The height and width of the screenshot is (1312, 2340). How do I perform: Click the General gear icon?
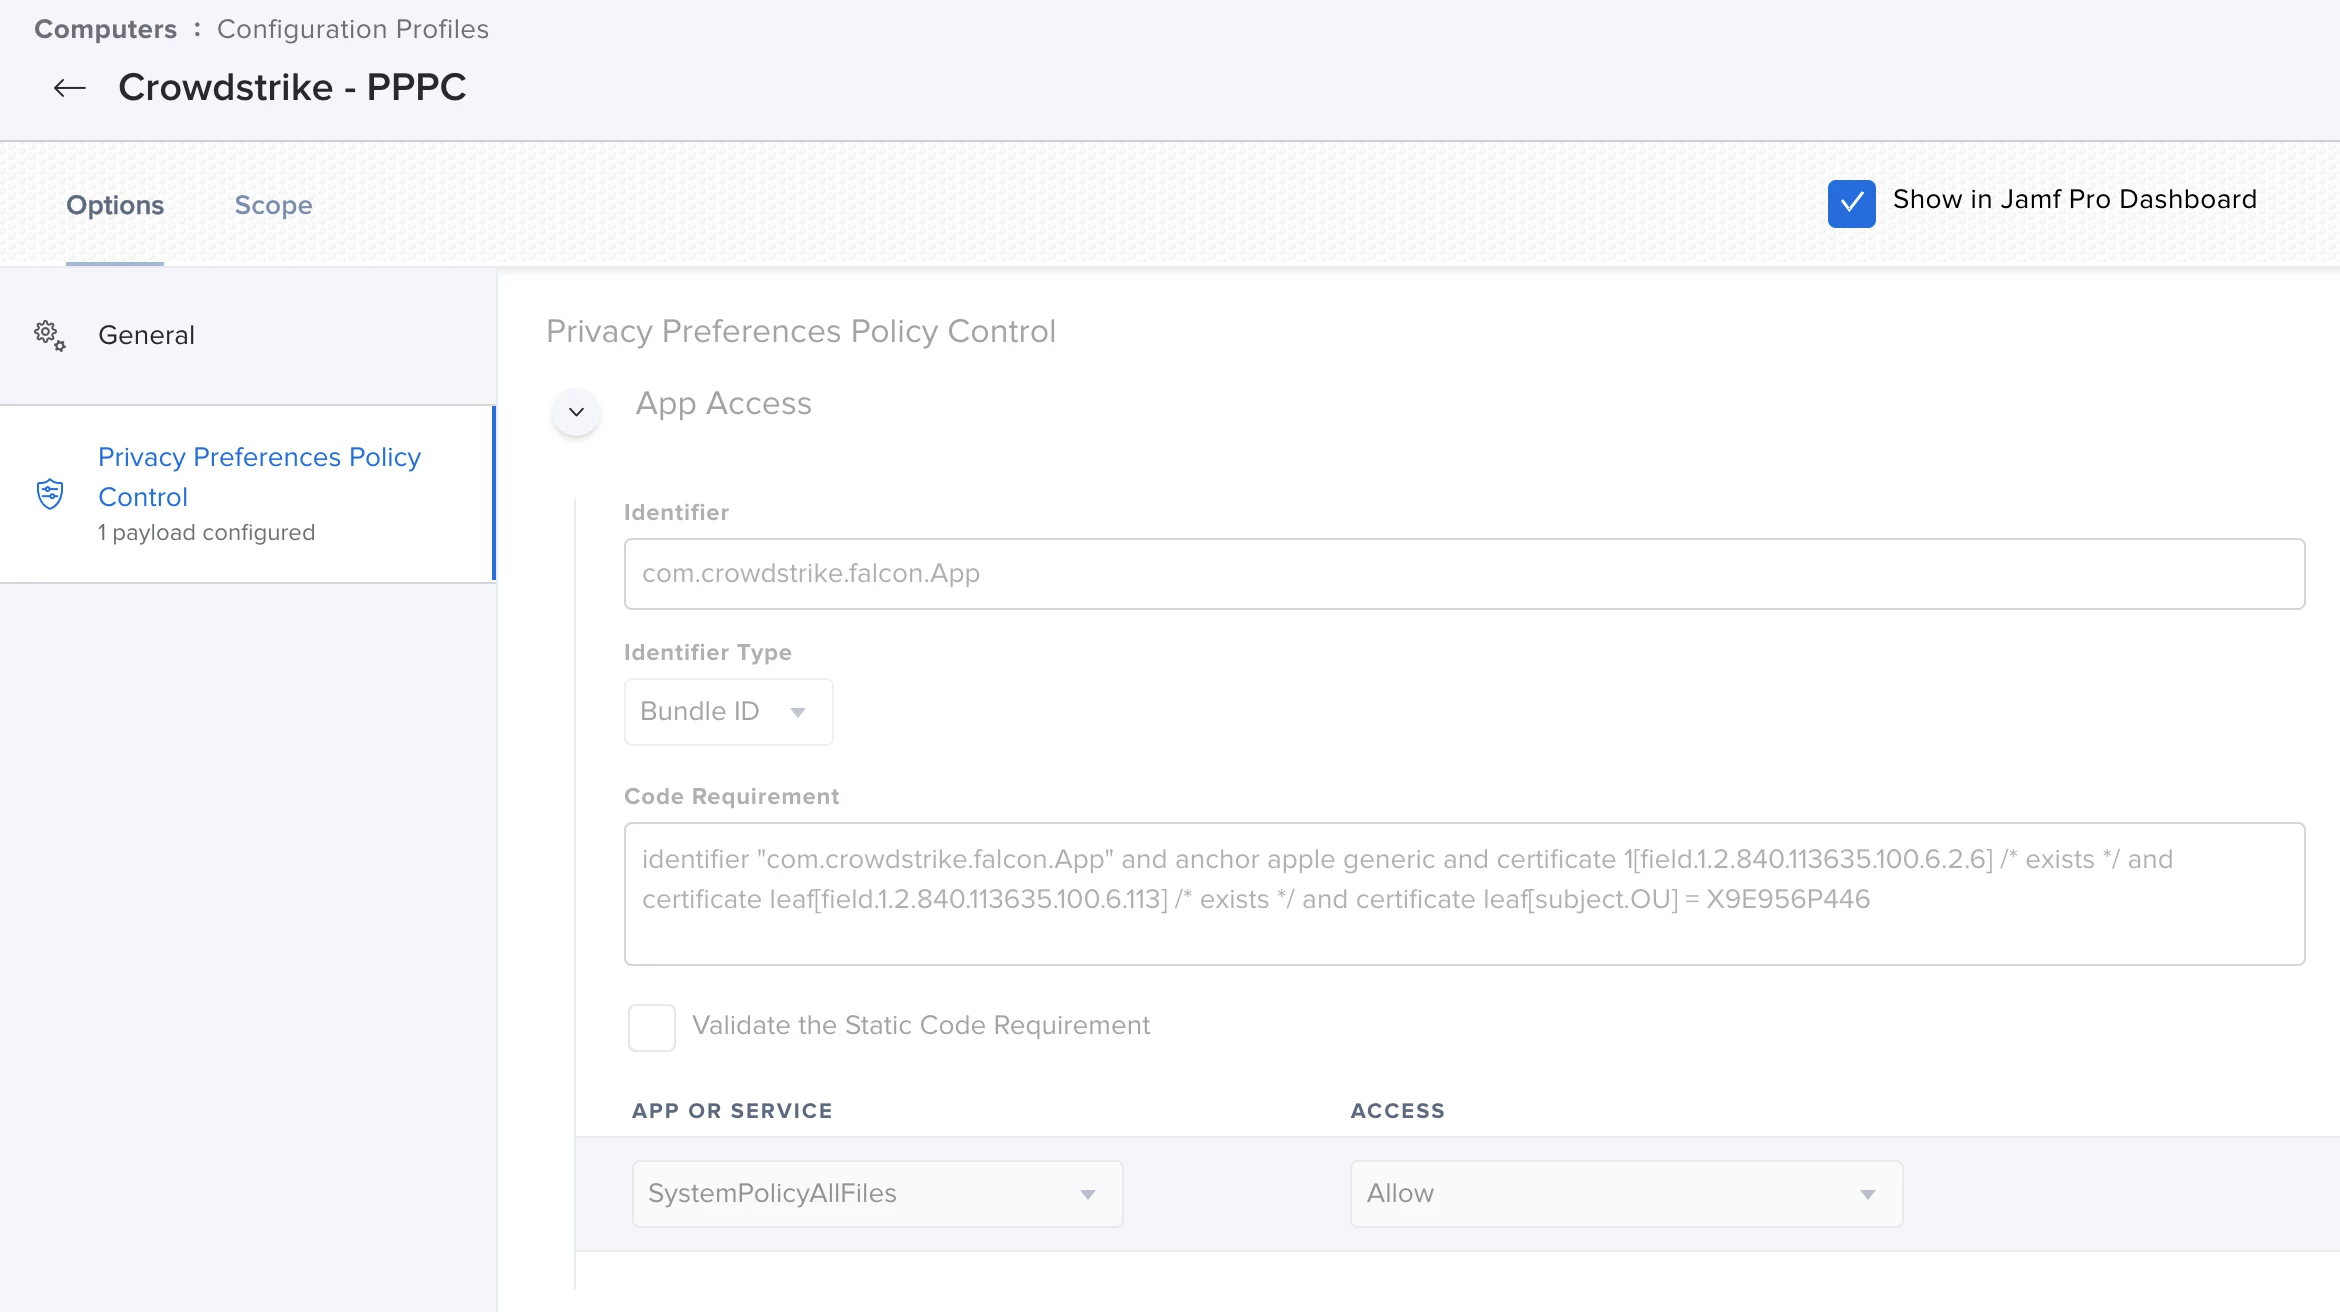(x=49, y=335)
